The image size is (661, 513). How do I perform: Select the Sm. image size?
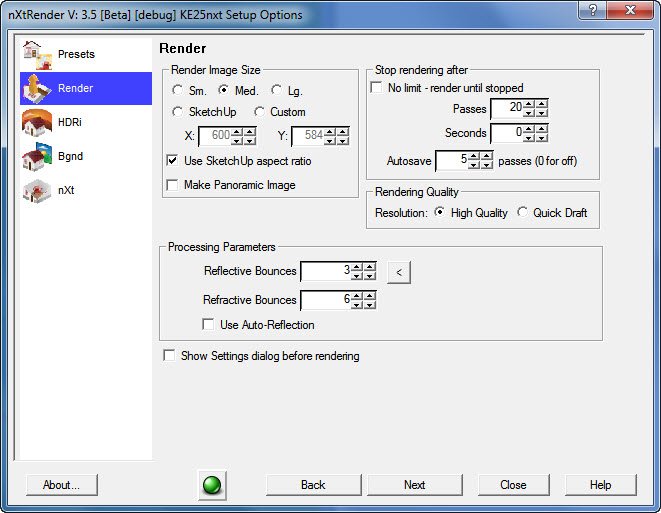(x=177, y=90)
